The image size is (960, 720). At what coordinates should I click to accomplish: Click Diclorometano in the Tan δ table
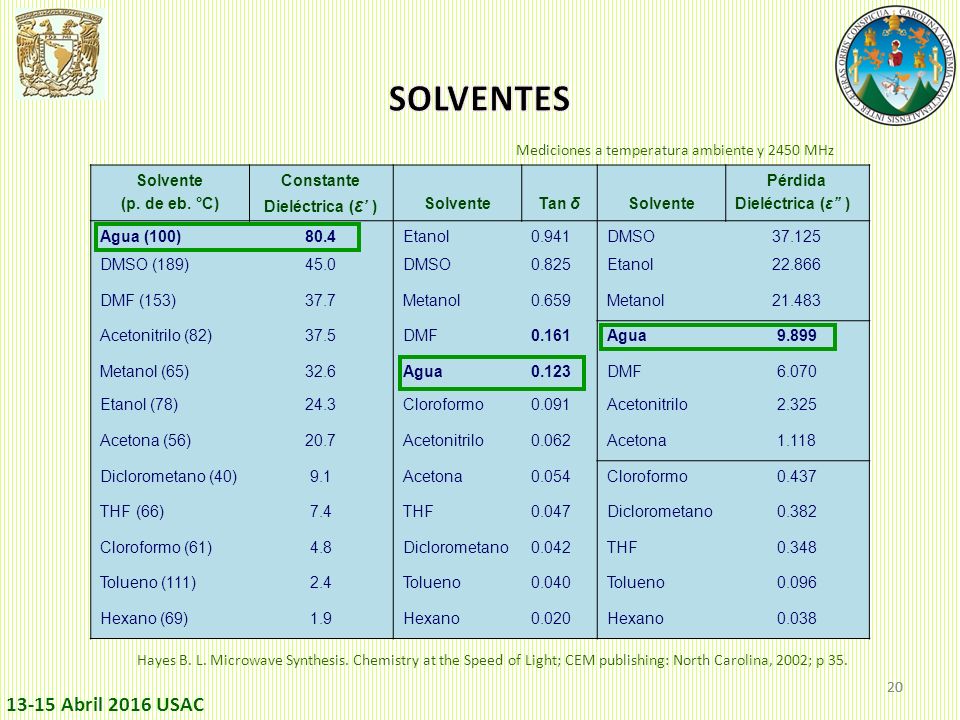coord(456,547)
